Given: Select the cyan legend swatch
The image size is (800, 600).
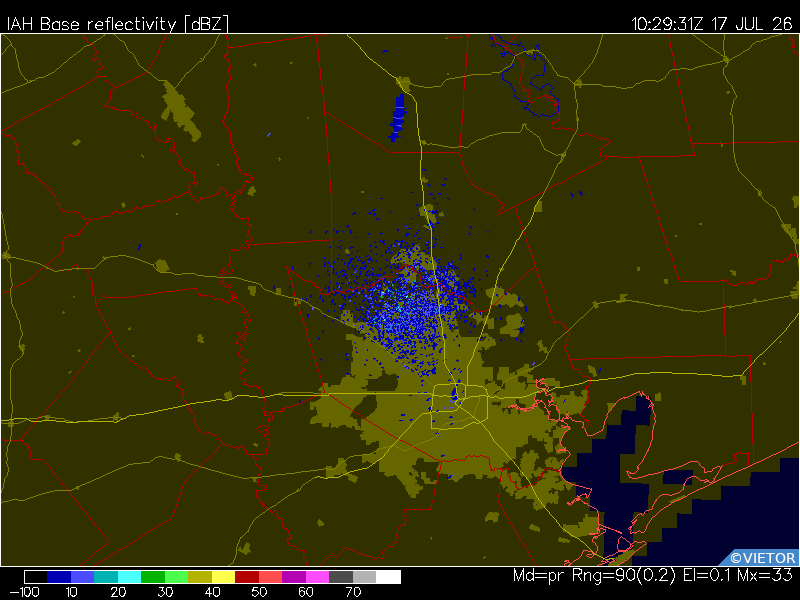Looking at the screenshot, I should (x=130, y=577).
